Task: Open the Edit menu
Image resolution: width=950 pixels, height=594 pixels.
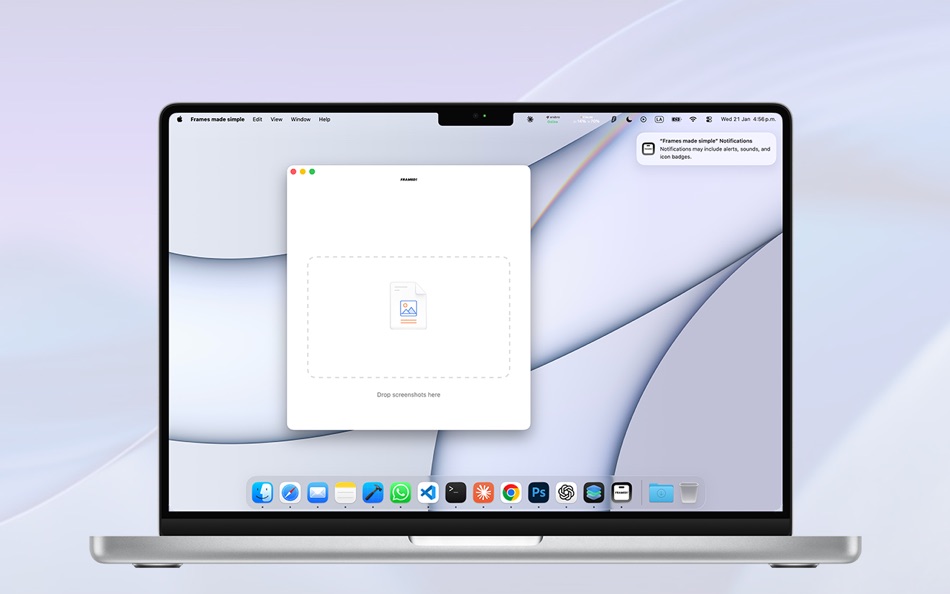Action: 257,119
